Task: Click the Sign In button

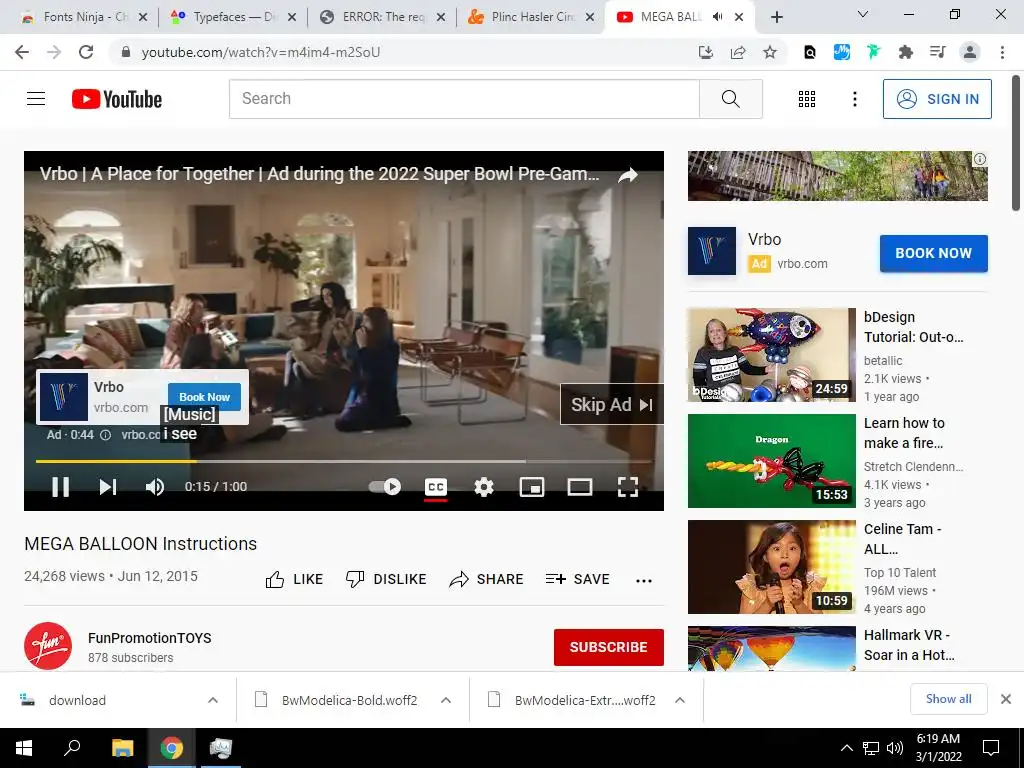Action: coord(937,99)
